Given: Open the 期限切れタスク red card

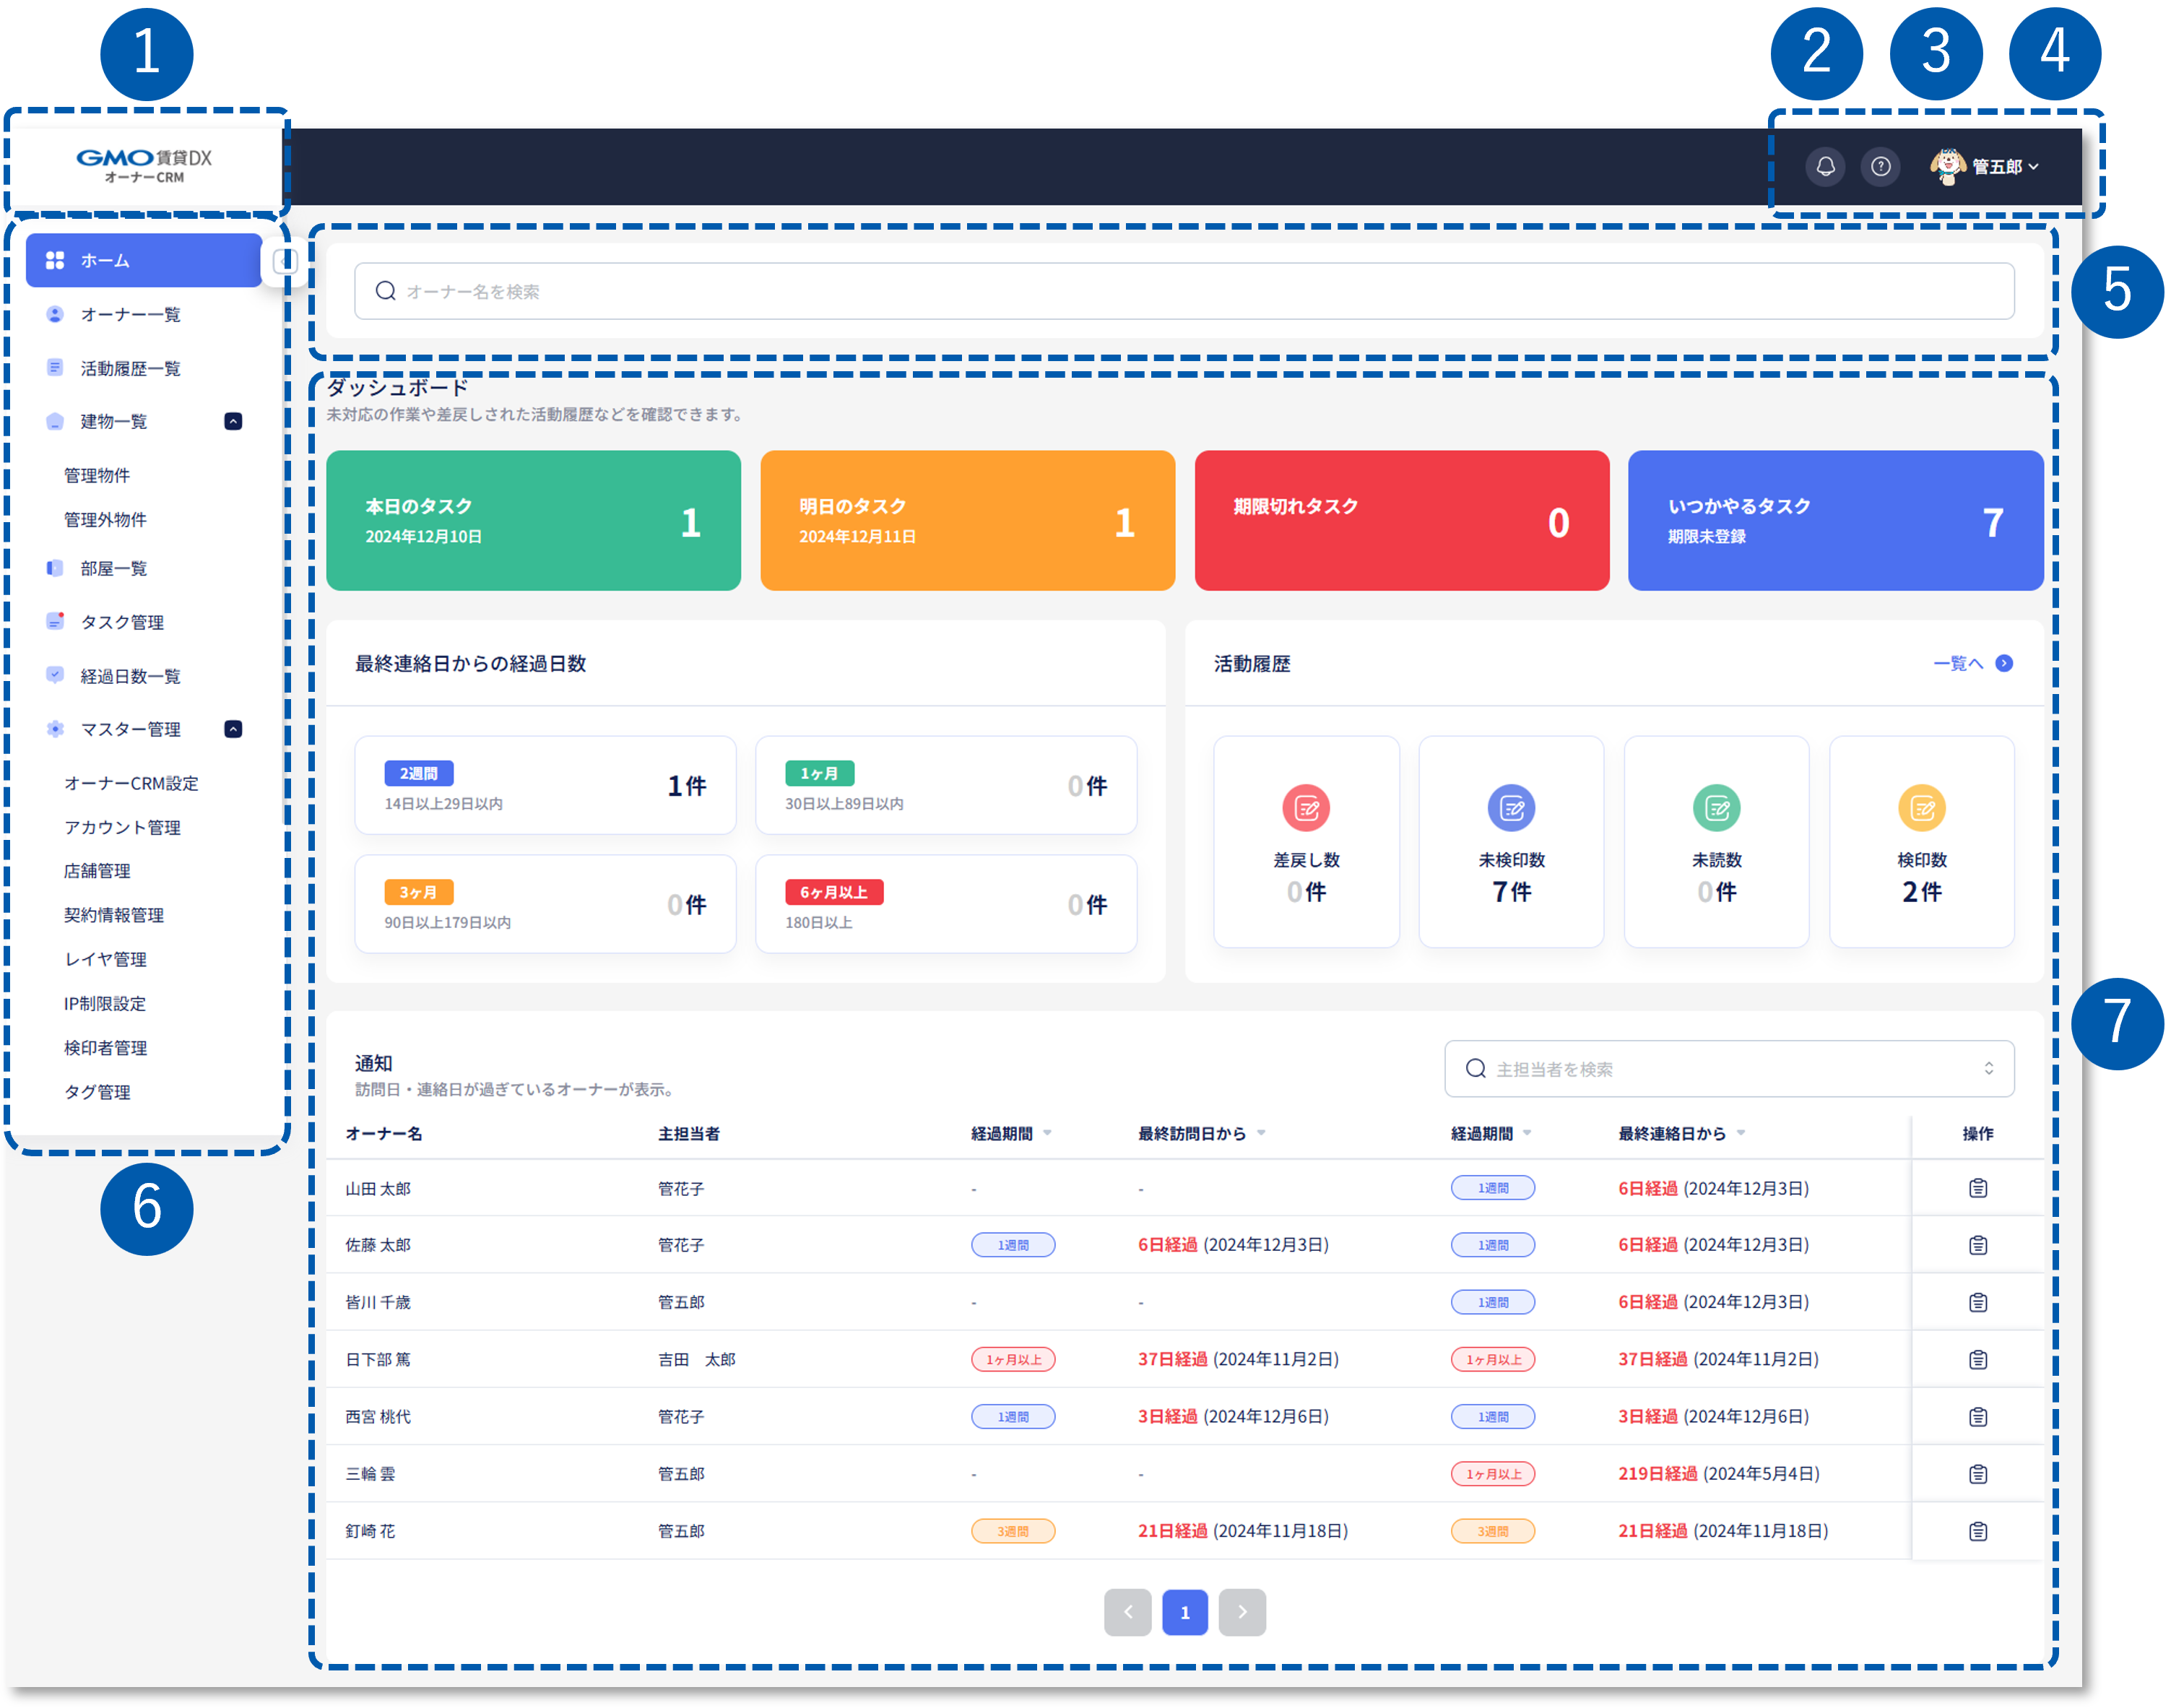Looking at the screenshot, I should coord(1402,520).
